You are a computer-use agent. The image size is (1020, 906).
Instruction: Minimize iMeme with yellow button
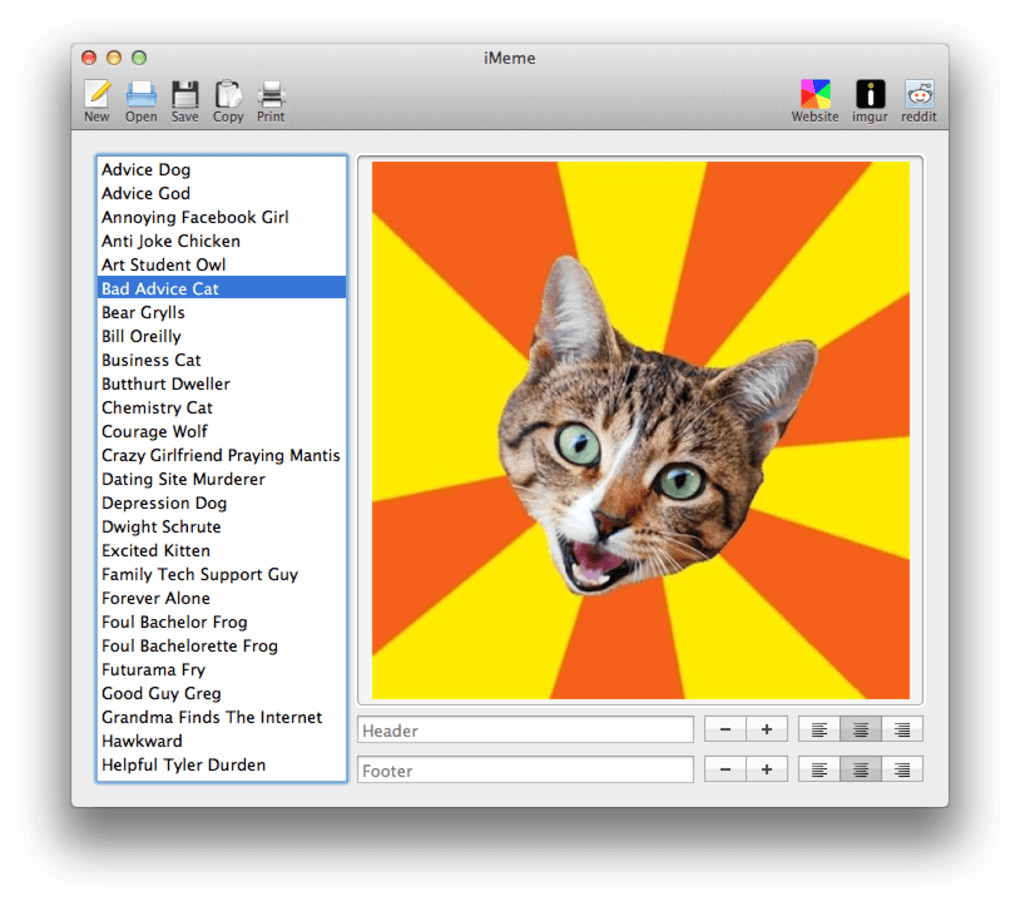[x=114, y=58]
